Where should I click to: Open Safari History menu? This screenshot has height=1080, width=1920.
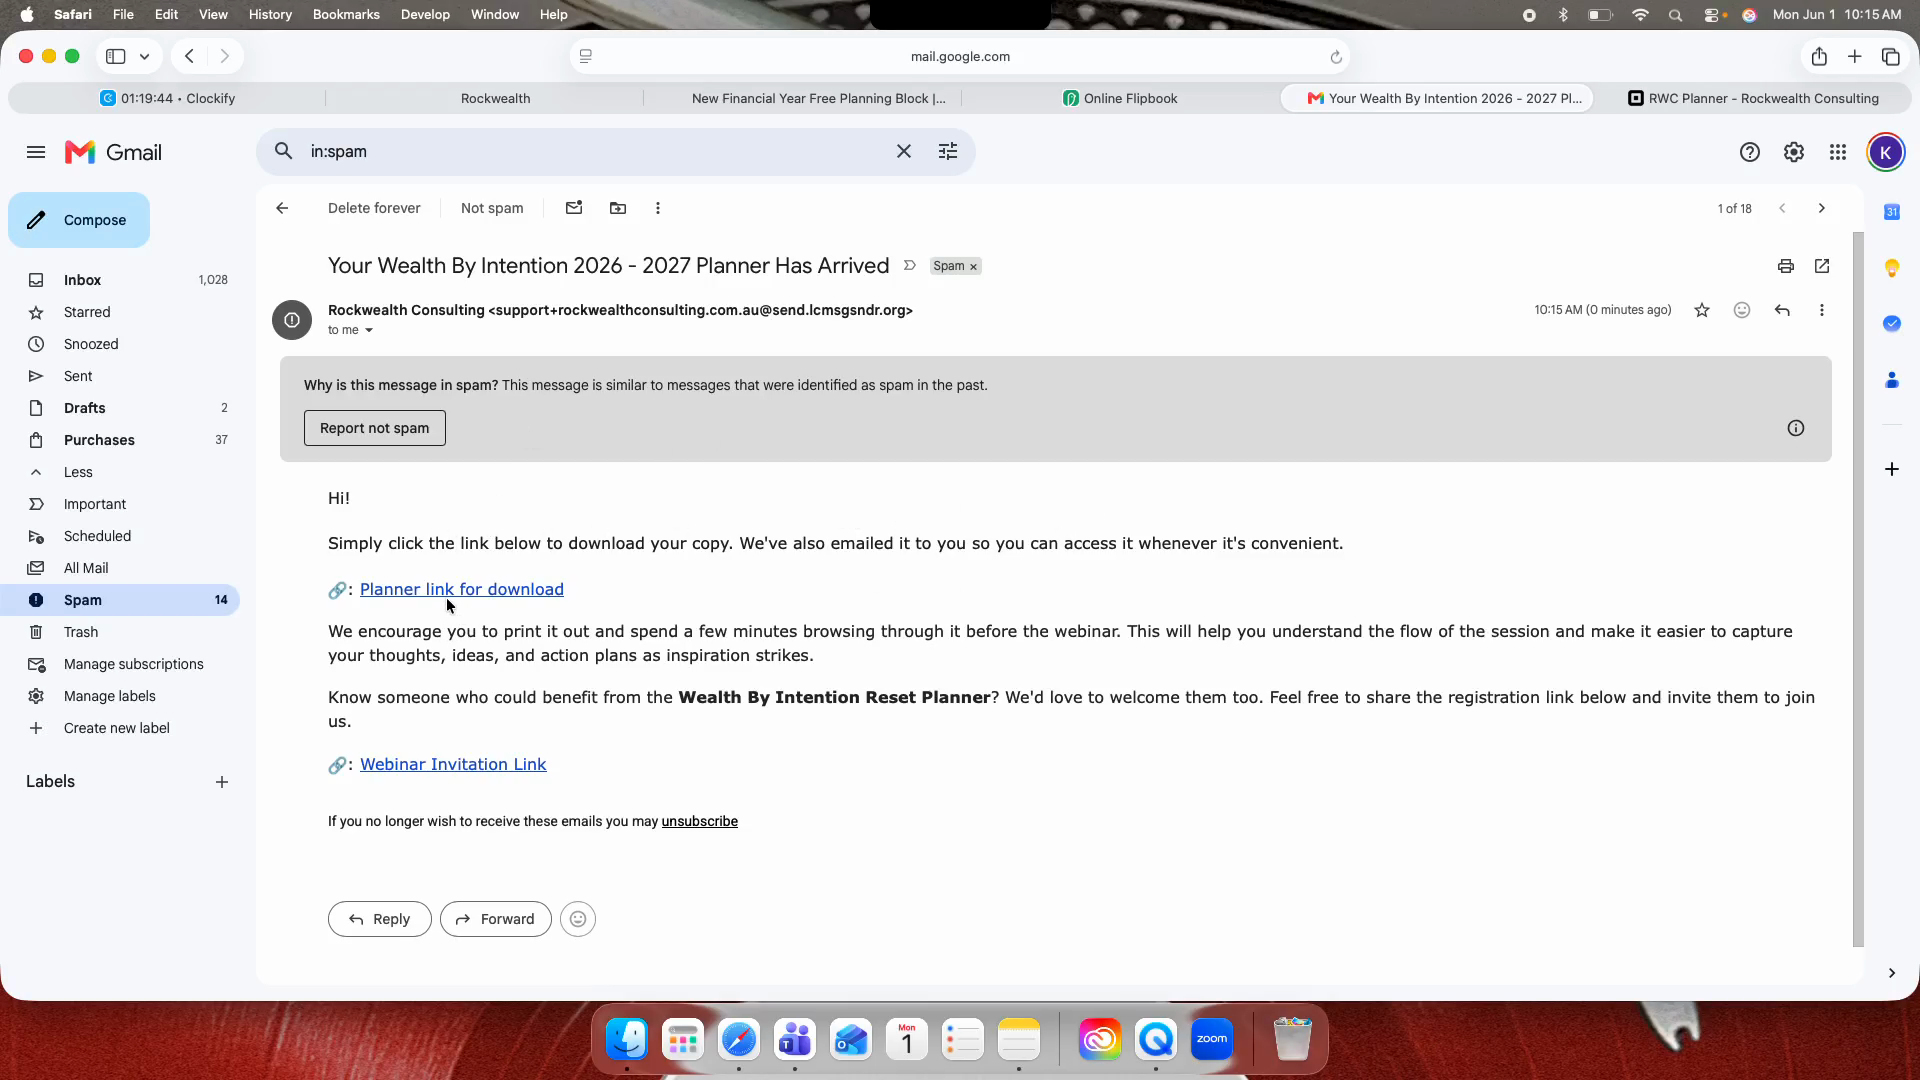[270, 14]
